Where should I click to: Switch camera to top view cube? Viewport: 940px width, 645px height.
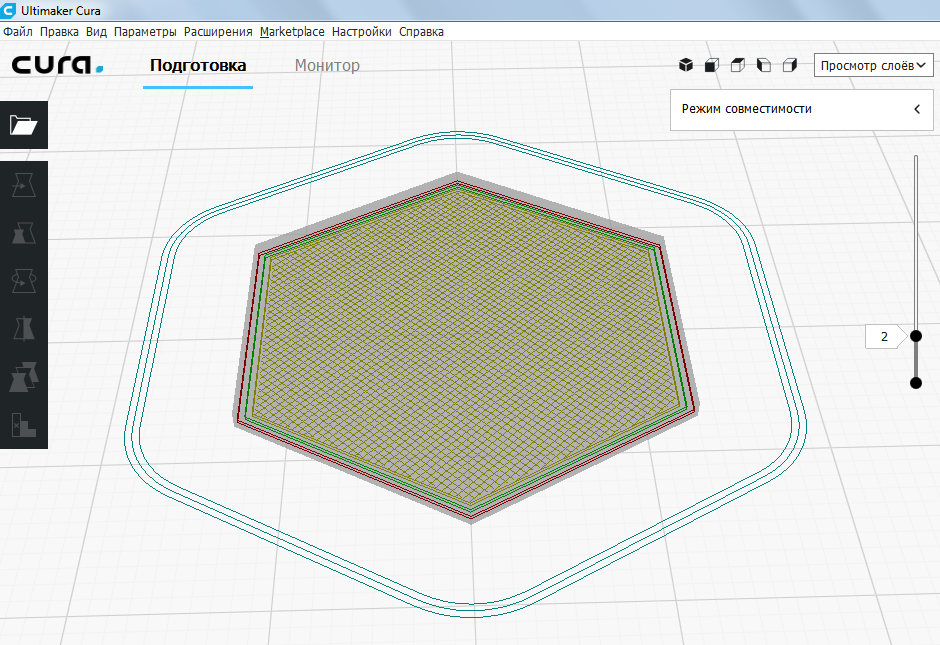737,66
